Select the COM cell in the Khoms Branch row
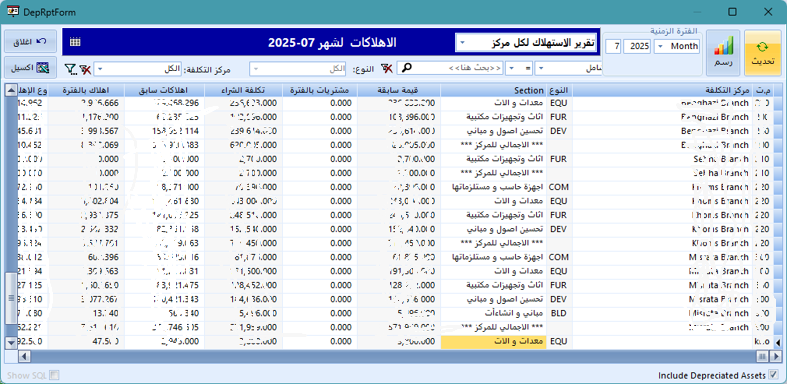 pyautogui.click(x=560, y=187)
